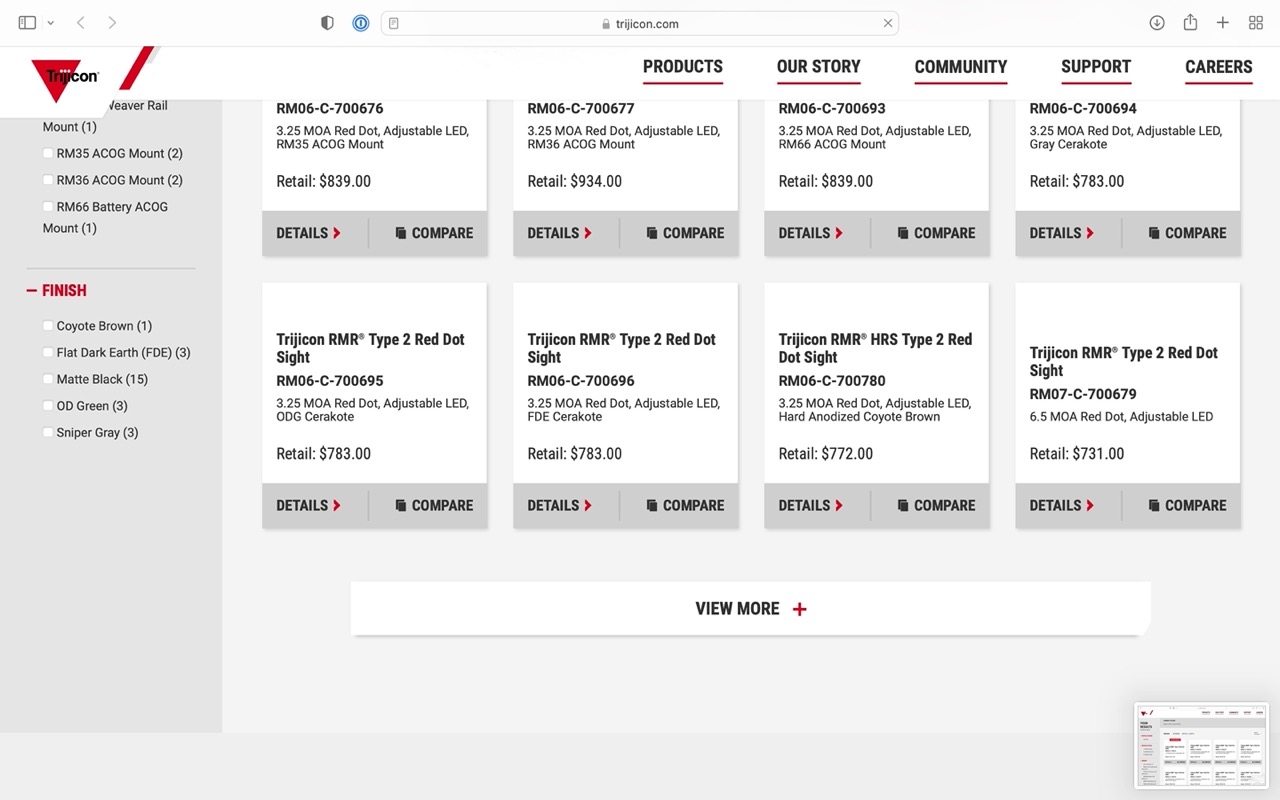Open DETAILS for RM06-C-700677
Screen dimensions: 1280x800
[560, 233]
